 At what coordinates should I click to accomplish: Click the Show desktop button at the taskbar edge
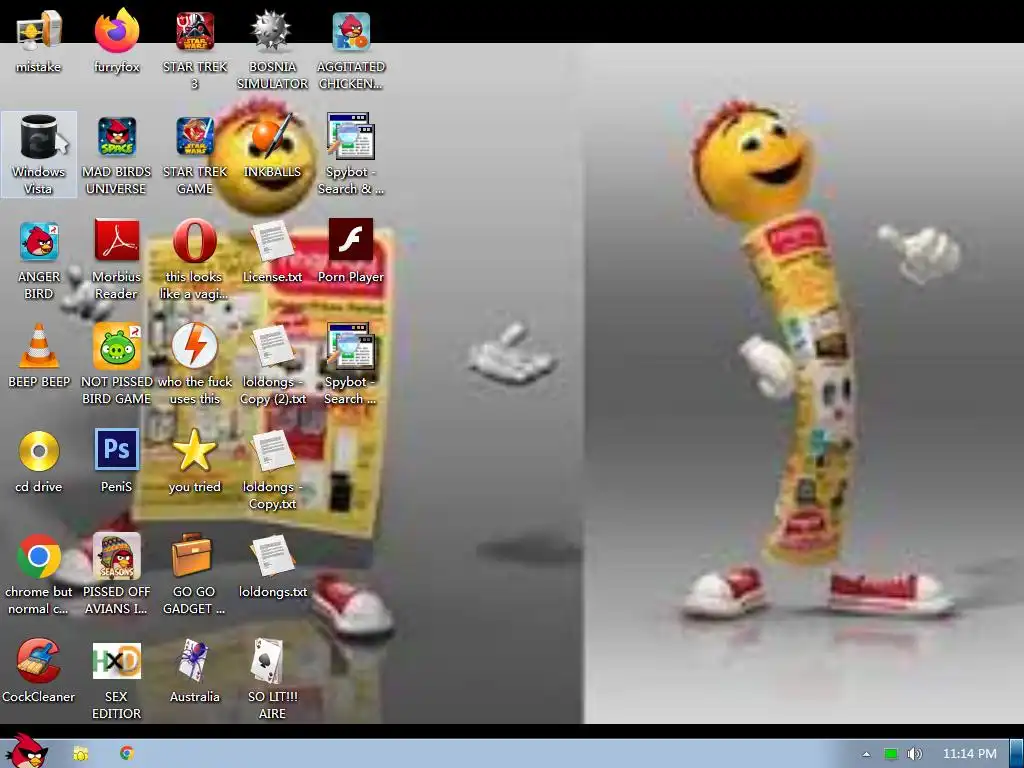1017,754
